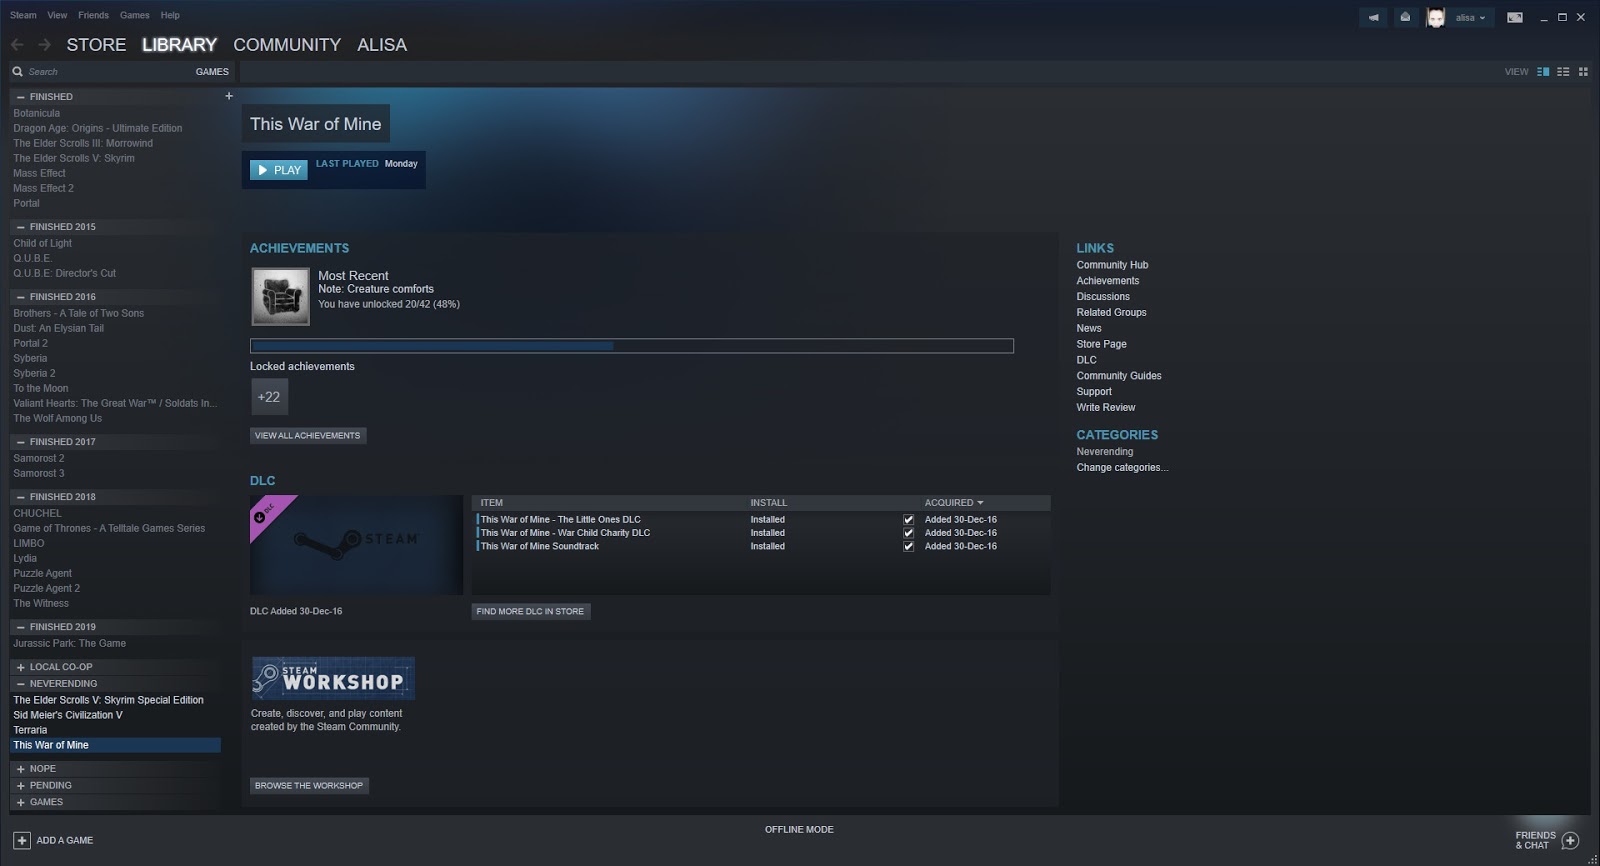Click Browse the Workshop button

tap(309, 786)
